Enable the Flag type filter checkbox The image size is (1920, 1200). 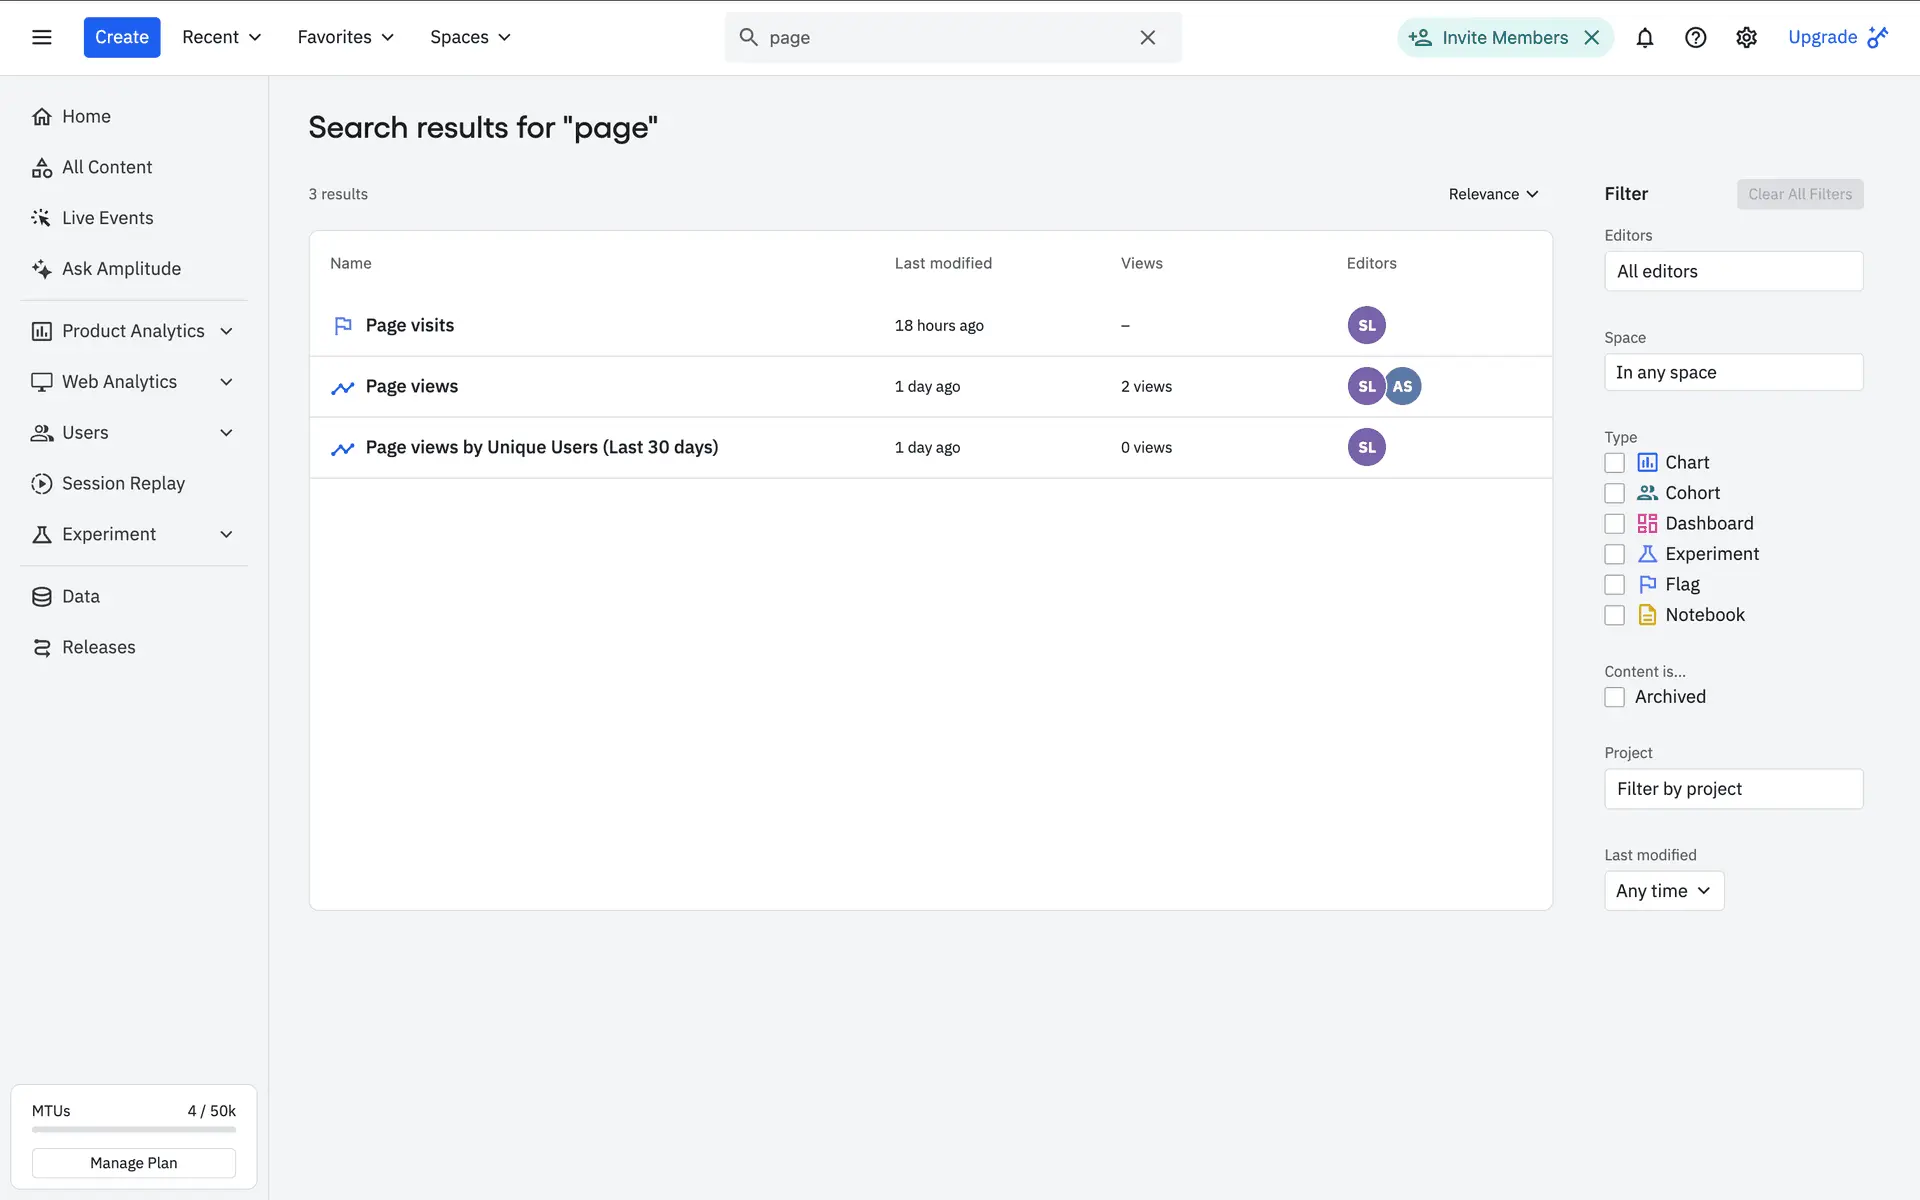coord(1614,585)
